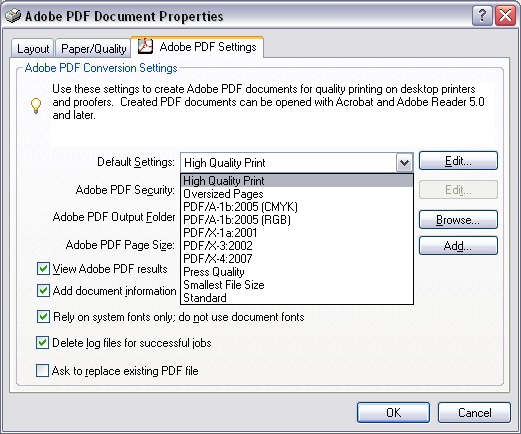This screenshot has height=434, width=521.
Task: Choose High Quality Print from the list
Action: click(x=297, y=181)
